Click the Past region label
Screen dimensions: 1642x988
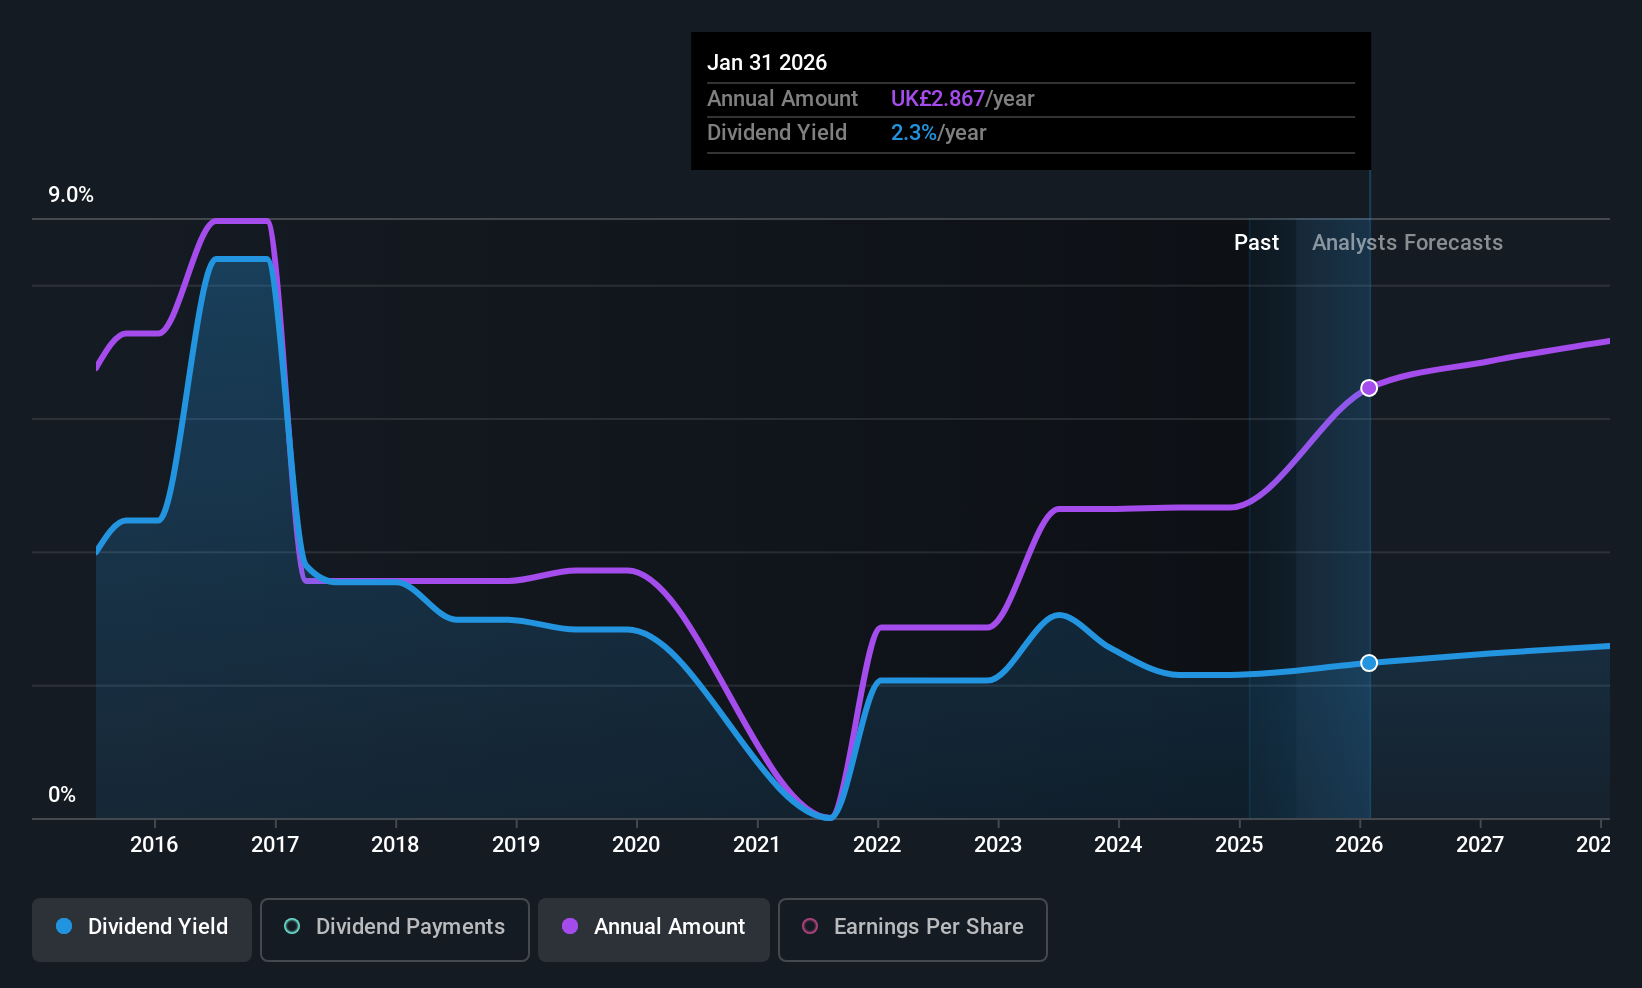point(1256,243)
